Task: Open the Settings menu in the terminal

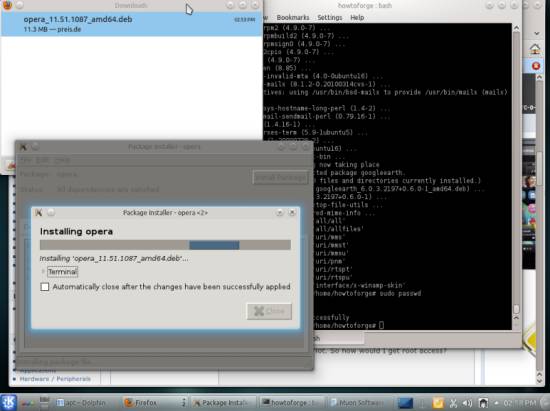Action: [x=329, y=18]
